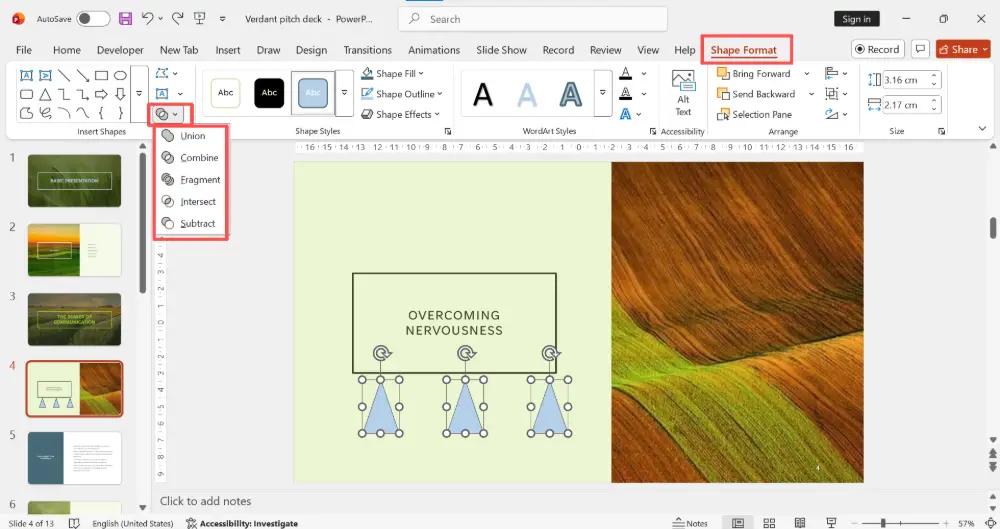This screenshot has width=1000, height=529.
Task: Switch to Reading view
Action: [800, 523]
